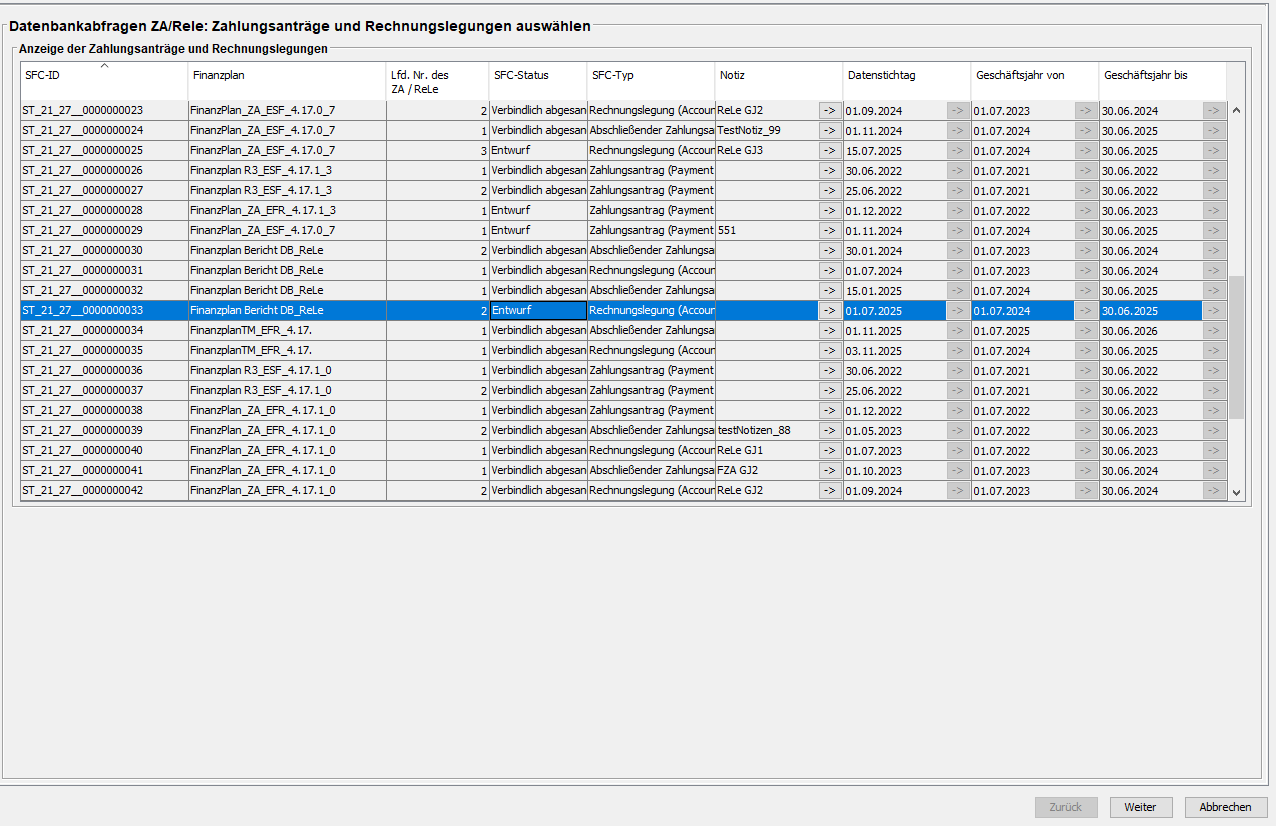The height and width of the screenshot is (826, 1276).
Task: Click Notiz arrow for row ST_21_27__0000000035
Action: (x=830, y=350)
